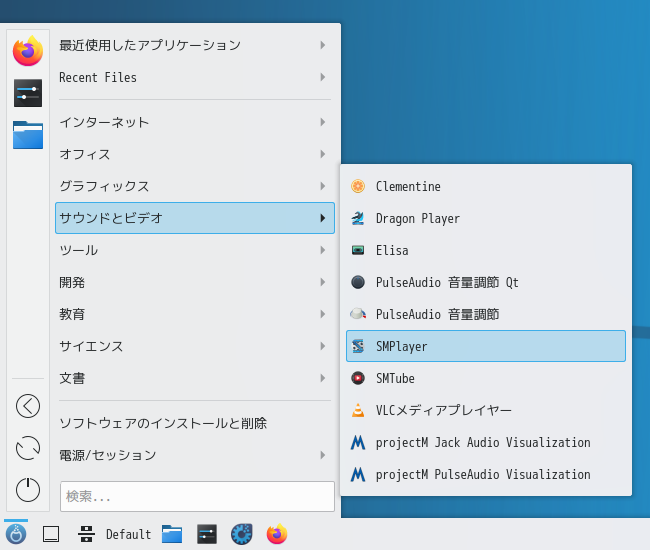Click the back arrow circle icon in the sidebar
Viewport: 650px width, 550px height.
click(28, 406)
